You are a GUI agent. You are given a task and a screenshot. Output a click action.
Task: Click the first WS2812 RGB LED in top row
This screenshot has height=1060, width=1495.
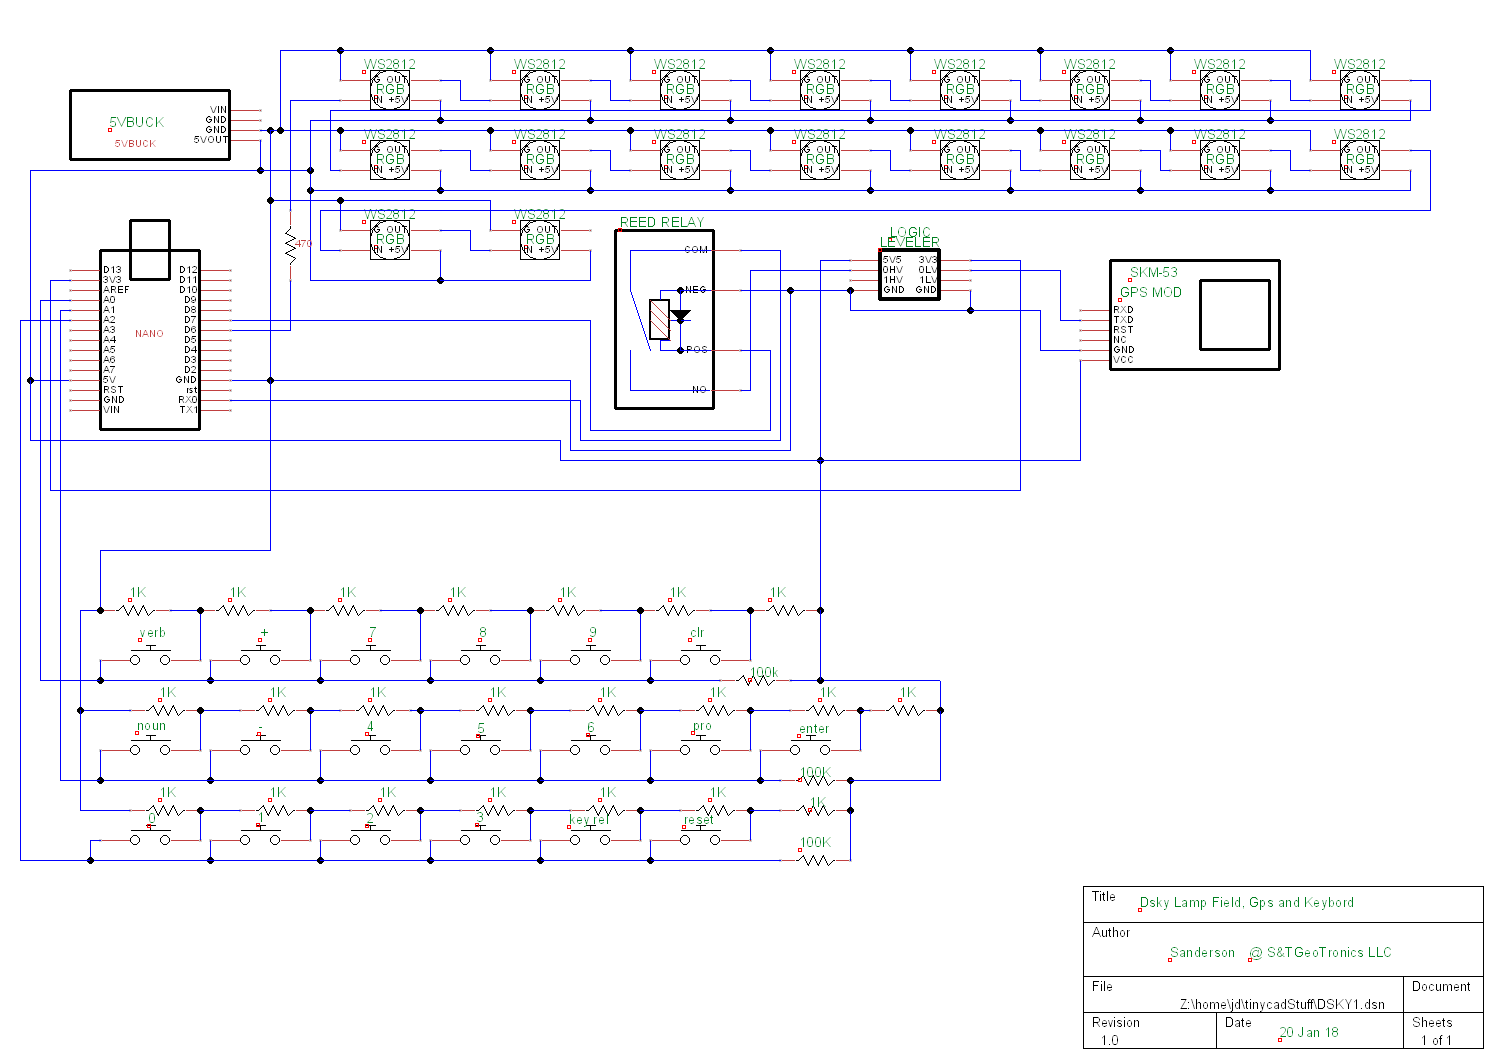click(x=388, y=90)
